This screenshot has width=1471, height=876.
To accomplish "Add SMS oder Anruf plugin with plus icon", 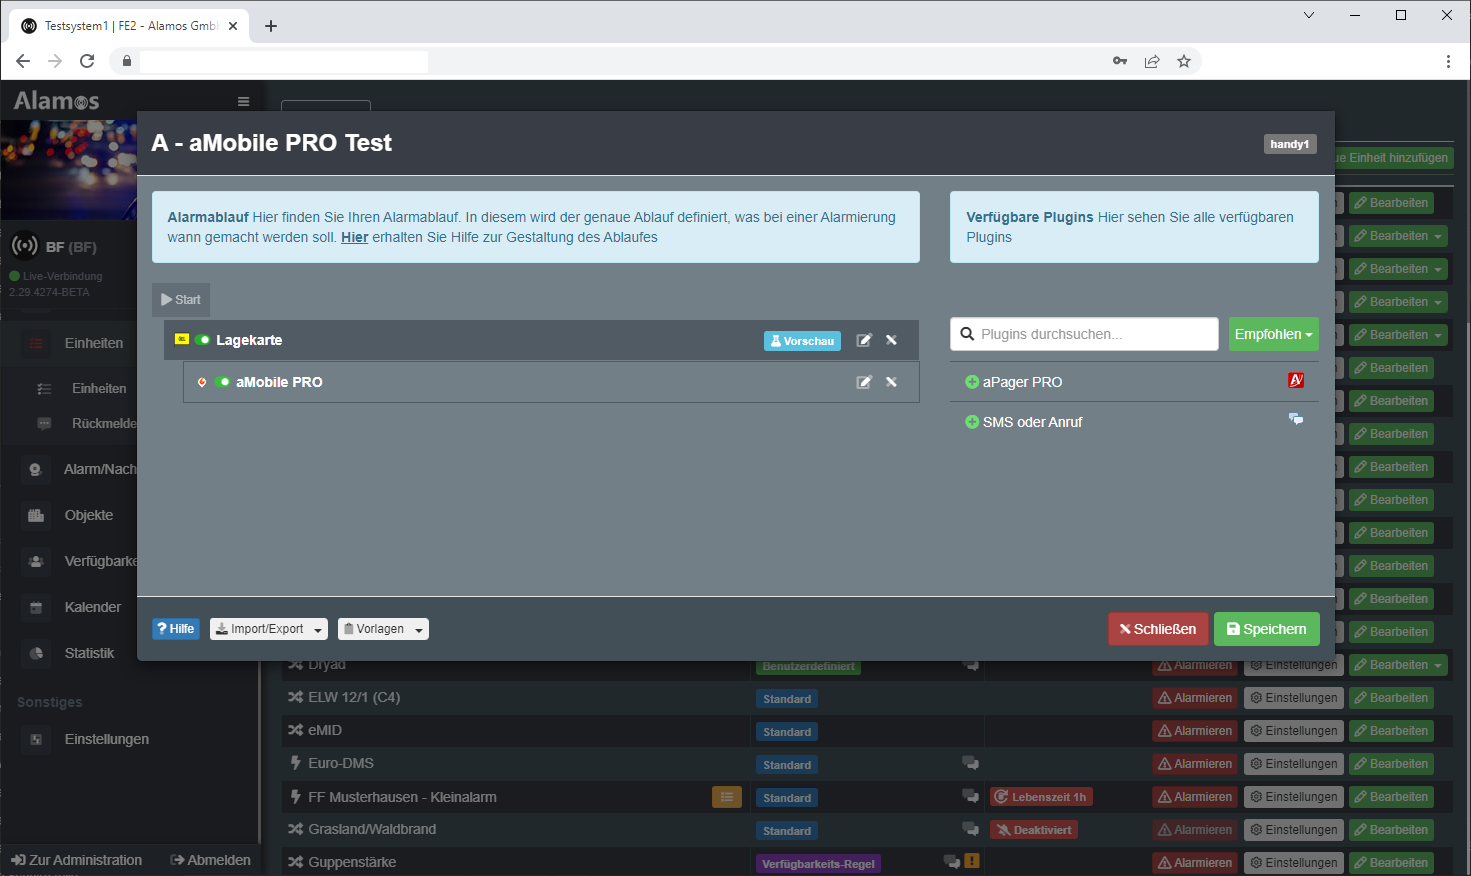I will [x=971, y=422].
